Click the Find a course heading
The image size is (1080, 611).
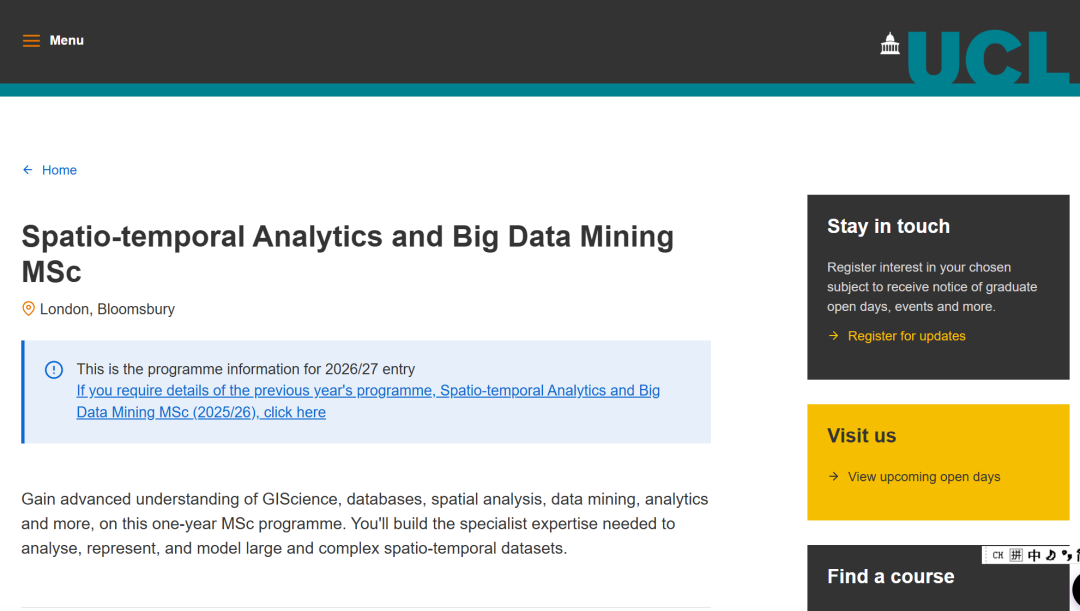(x=890, y=576)
